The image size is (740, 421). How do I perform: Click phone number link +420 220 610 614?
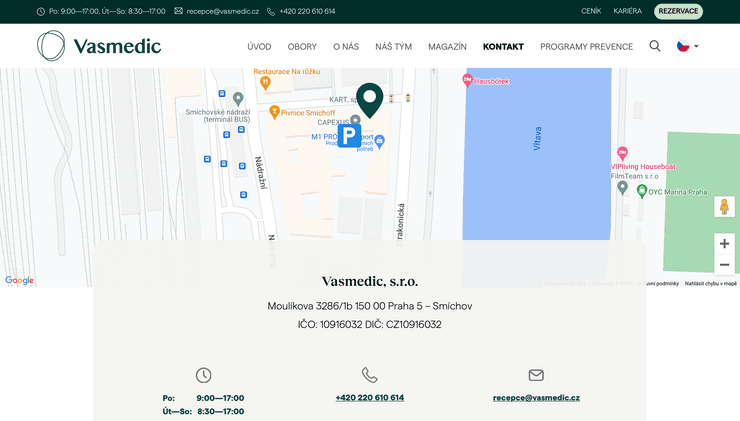pos(369,397)
